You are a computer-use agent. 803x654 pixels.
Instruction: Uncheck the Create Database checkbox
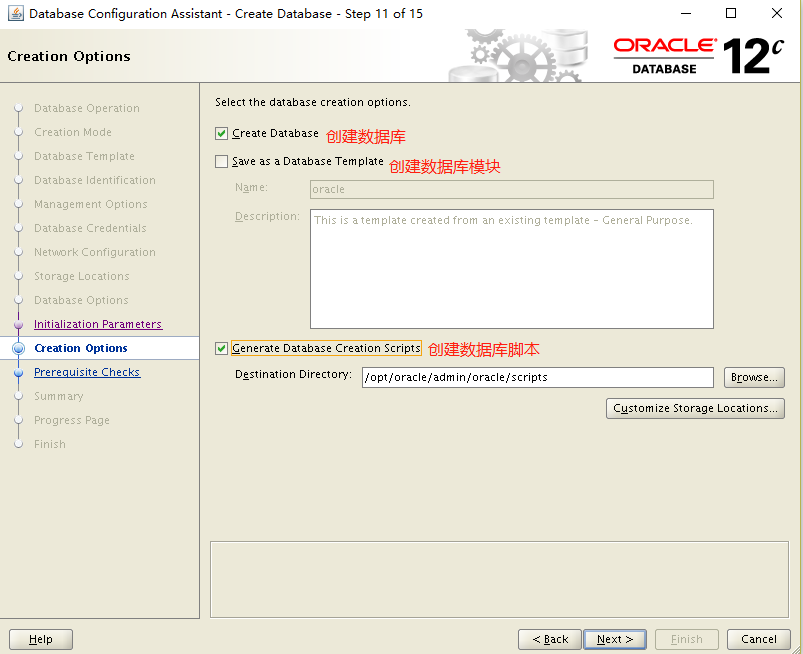coord(221,134)
